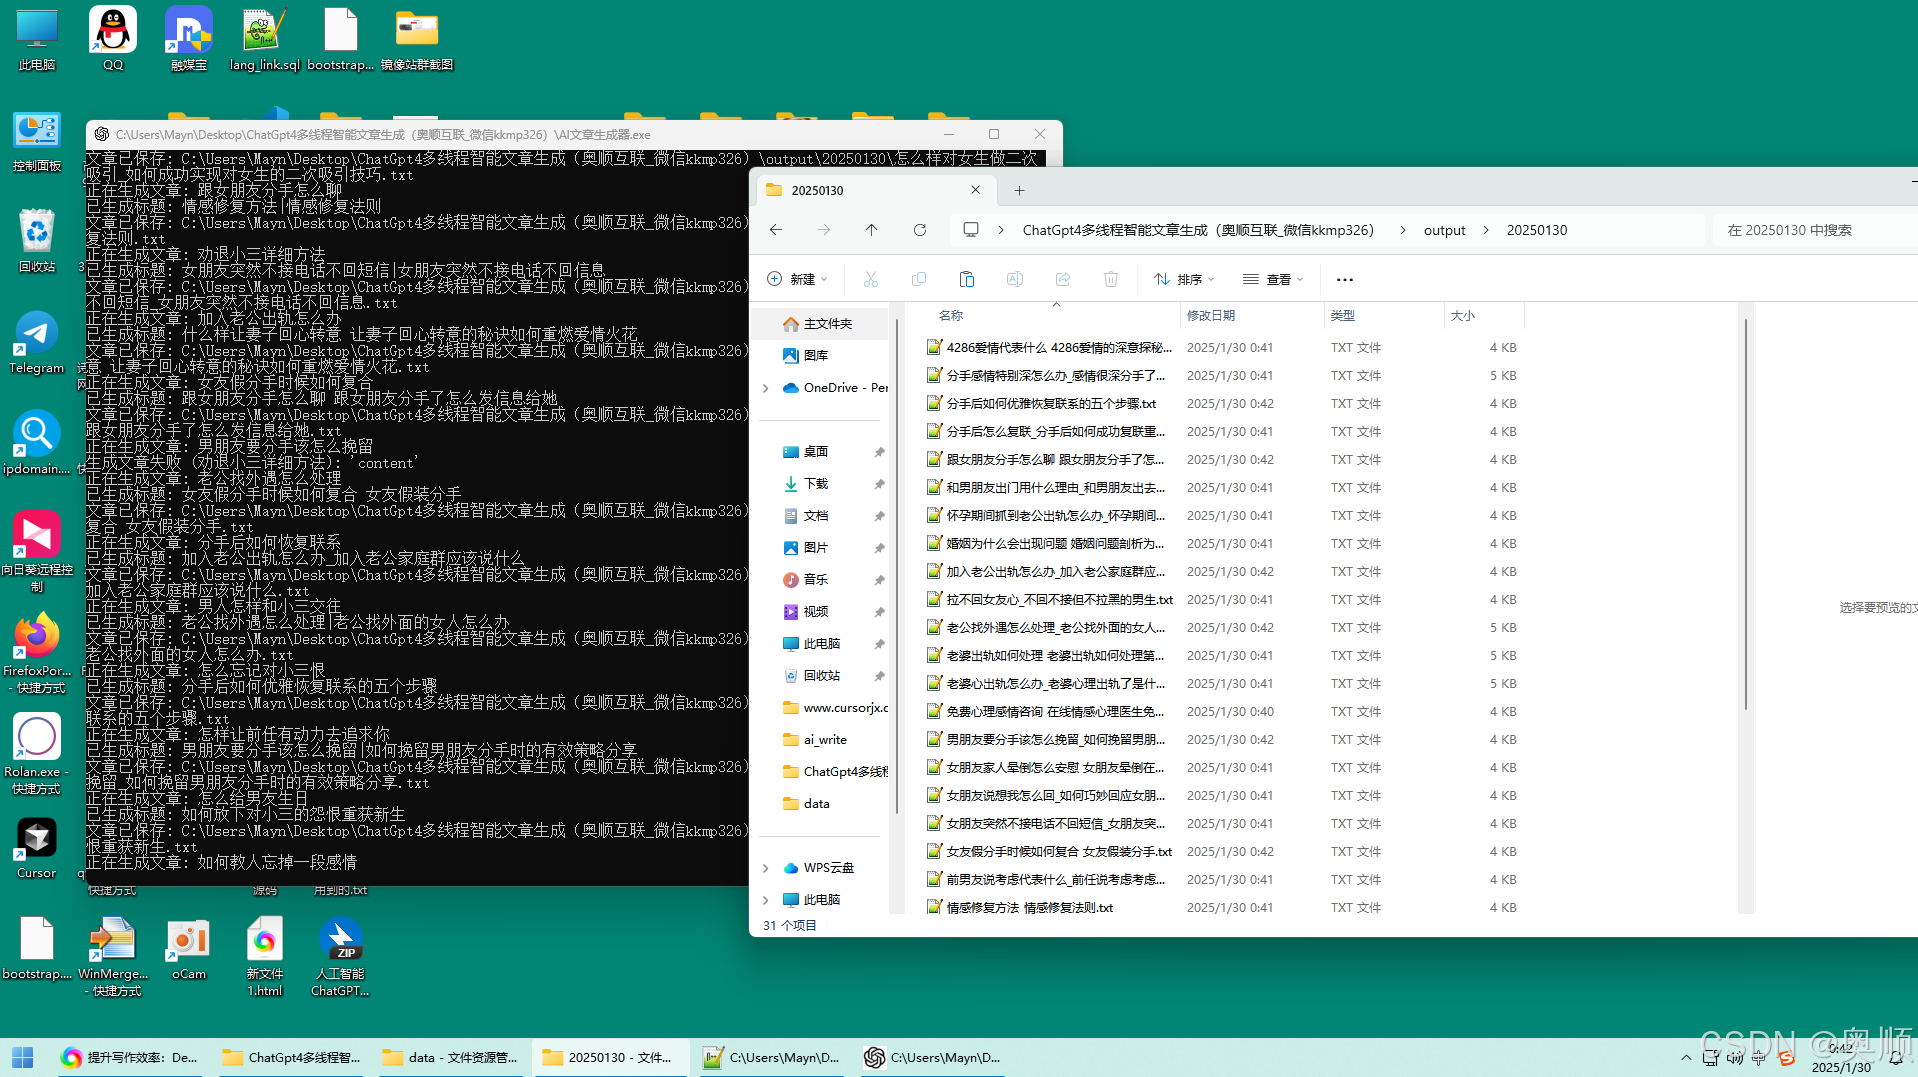Click the taskbar clock 2025/1/30
Image resolution: width=1918 pixels, height=1077 pixels.
(x=1841, y=1058)
